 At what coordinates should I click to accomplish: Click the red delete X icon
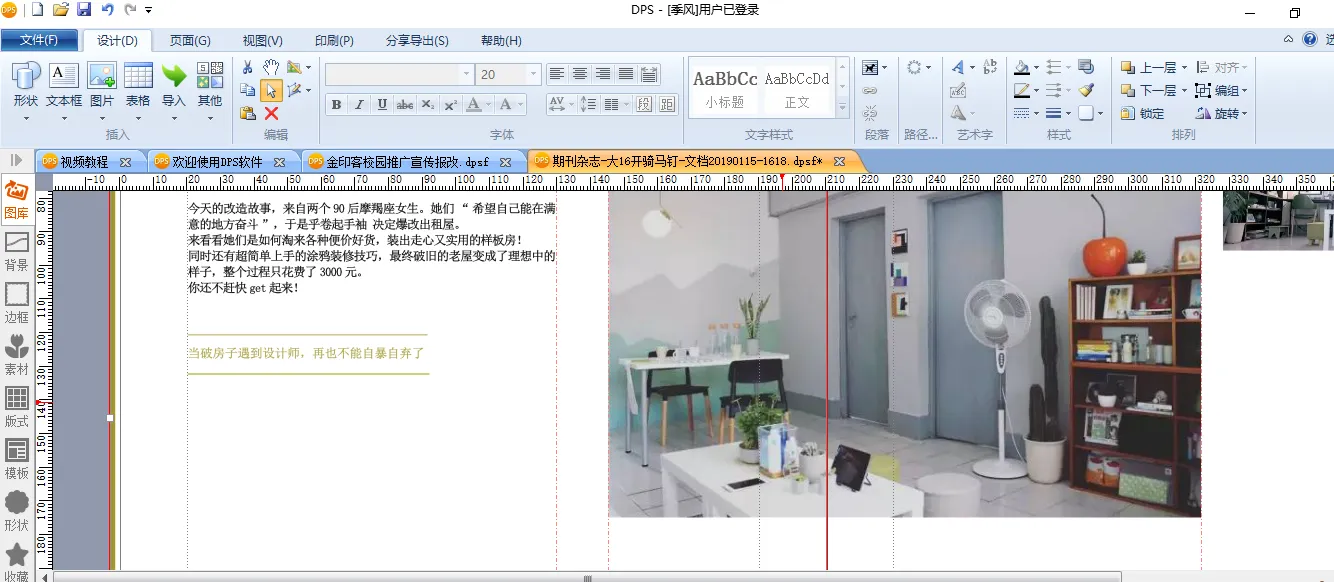tap(271, 114)
